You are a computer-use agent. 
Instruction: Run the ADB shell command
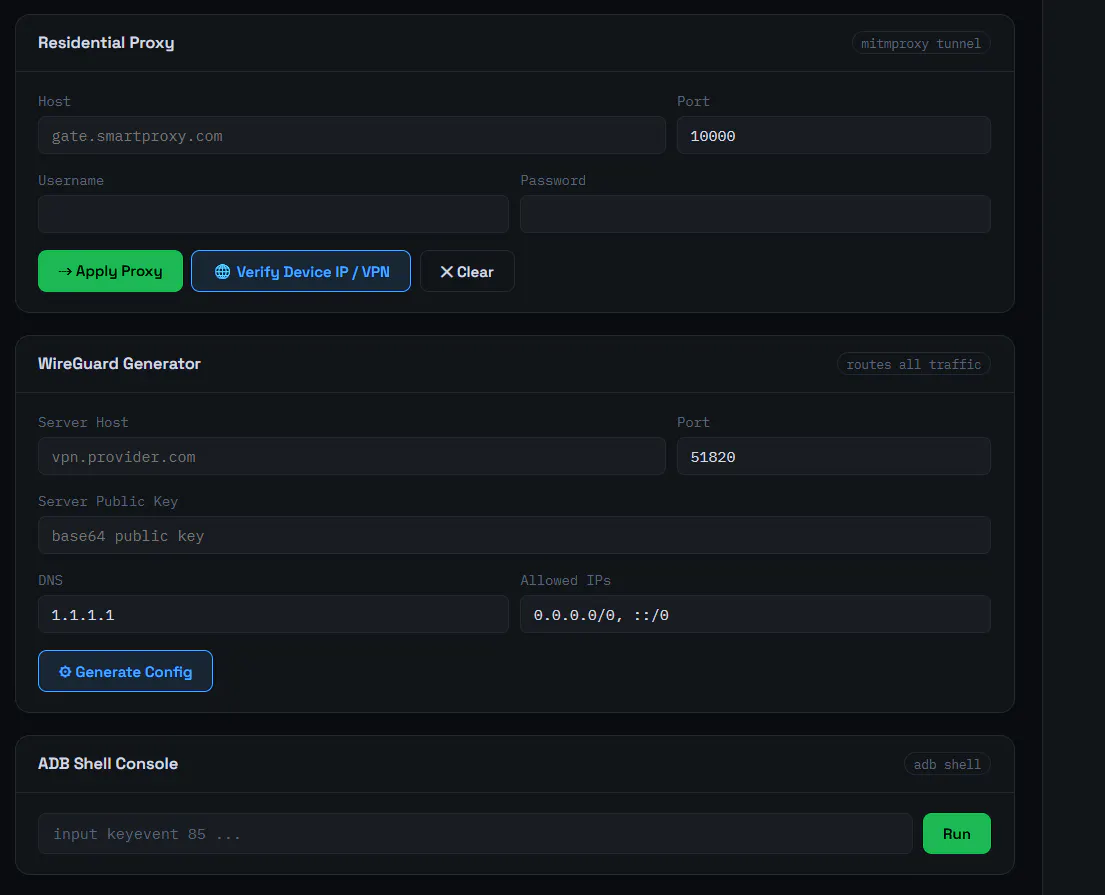[956, 834]
